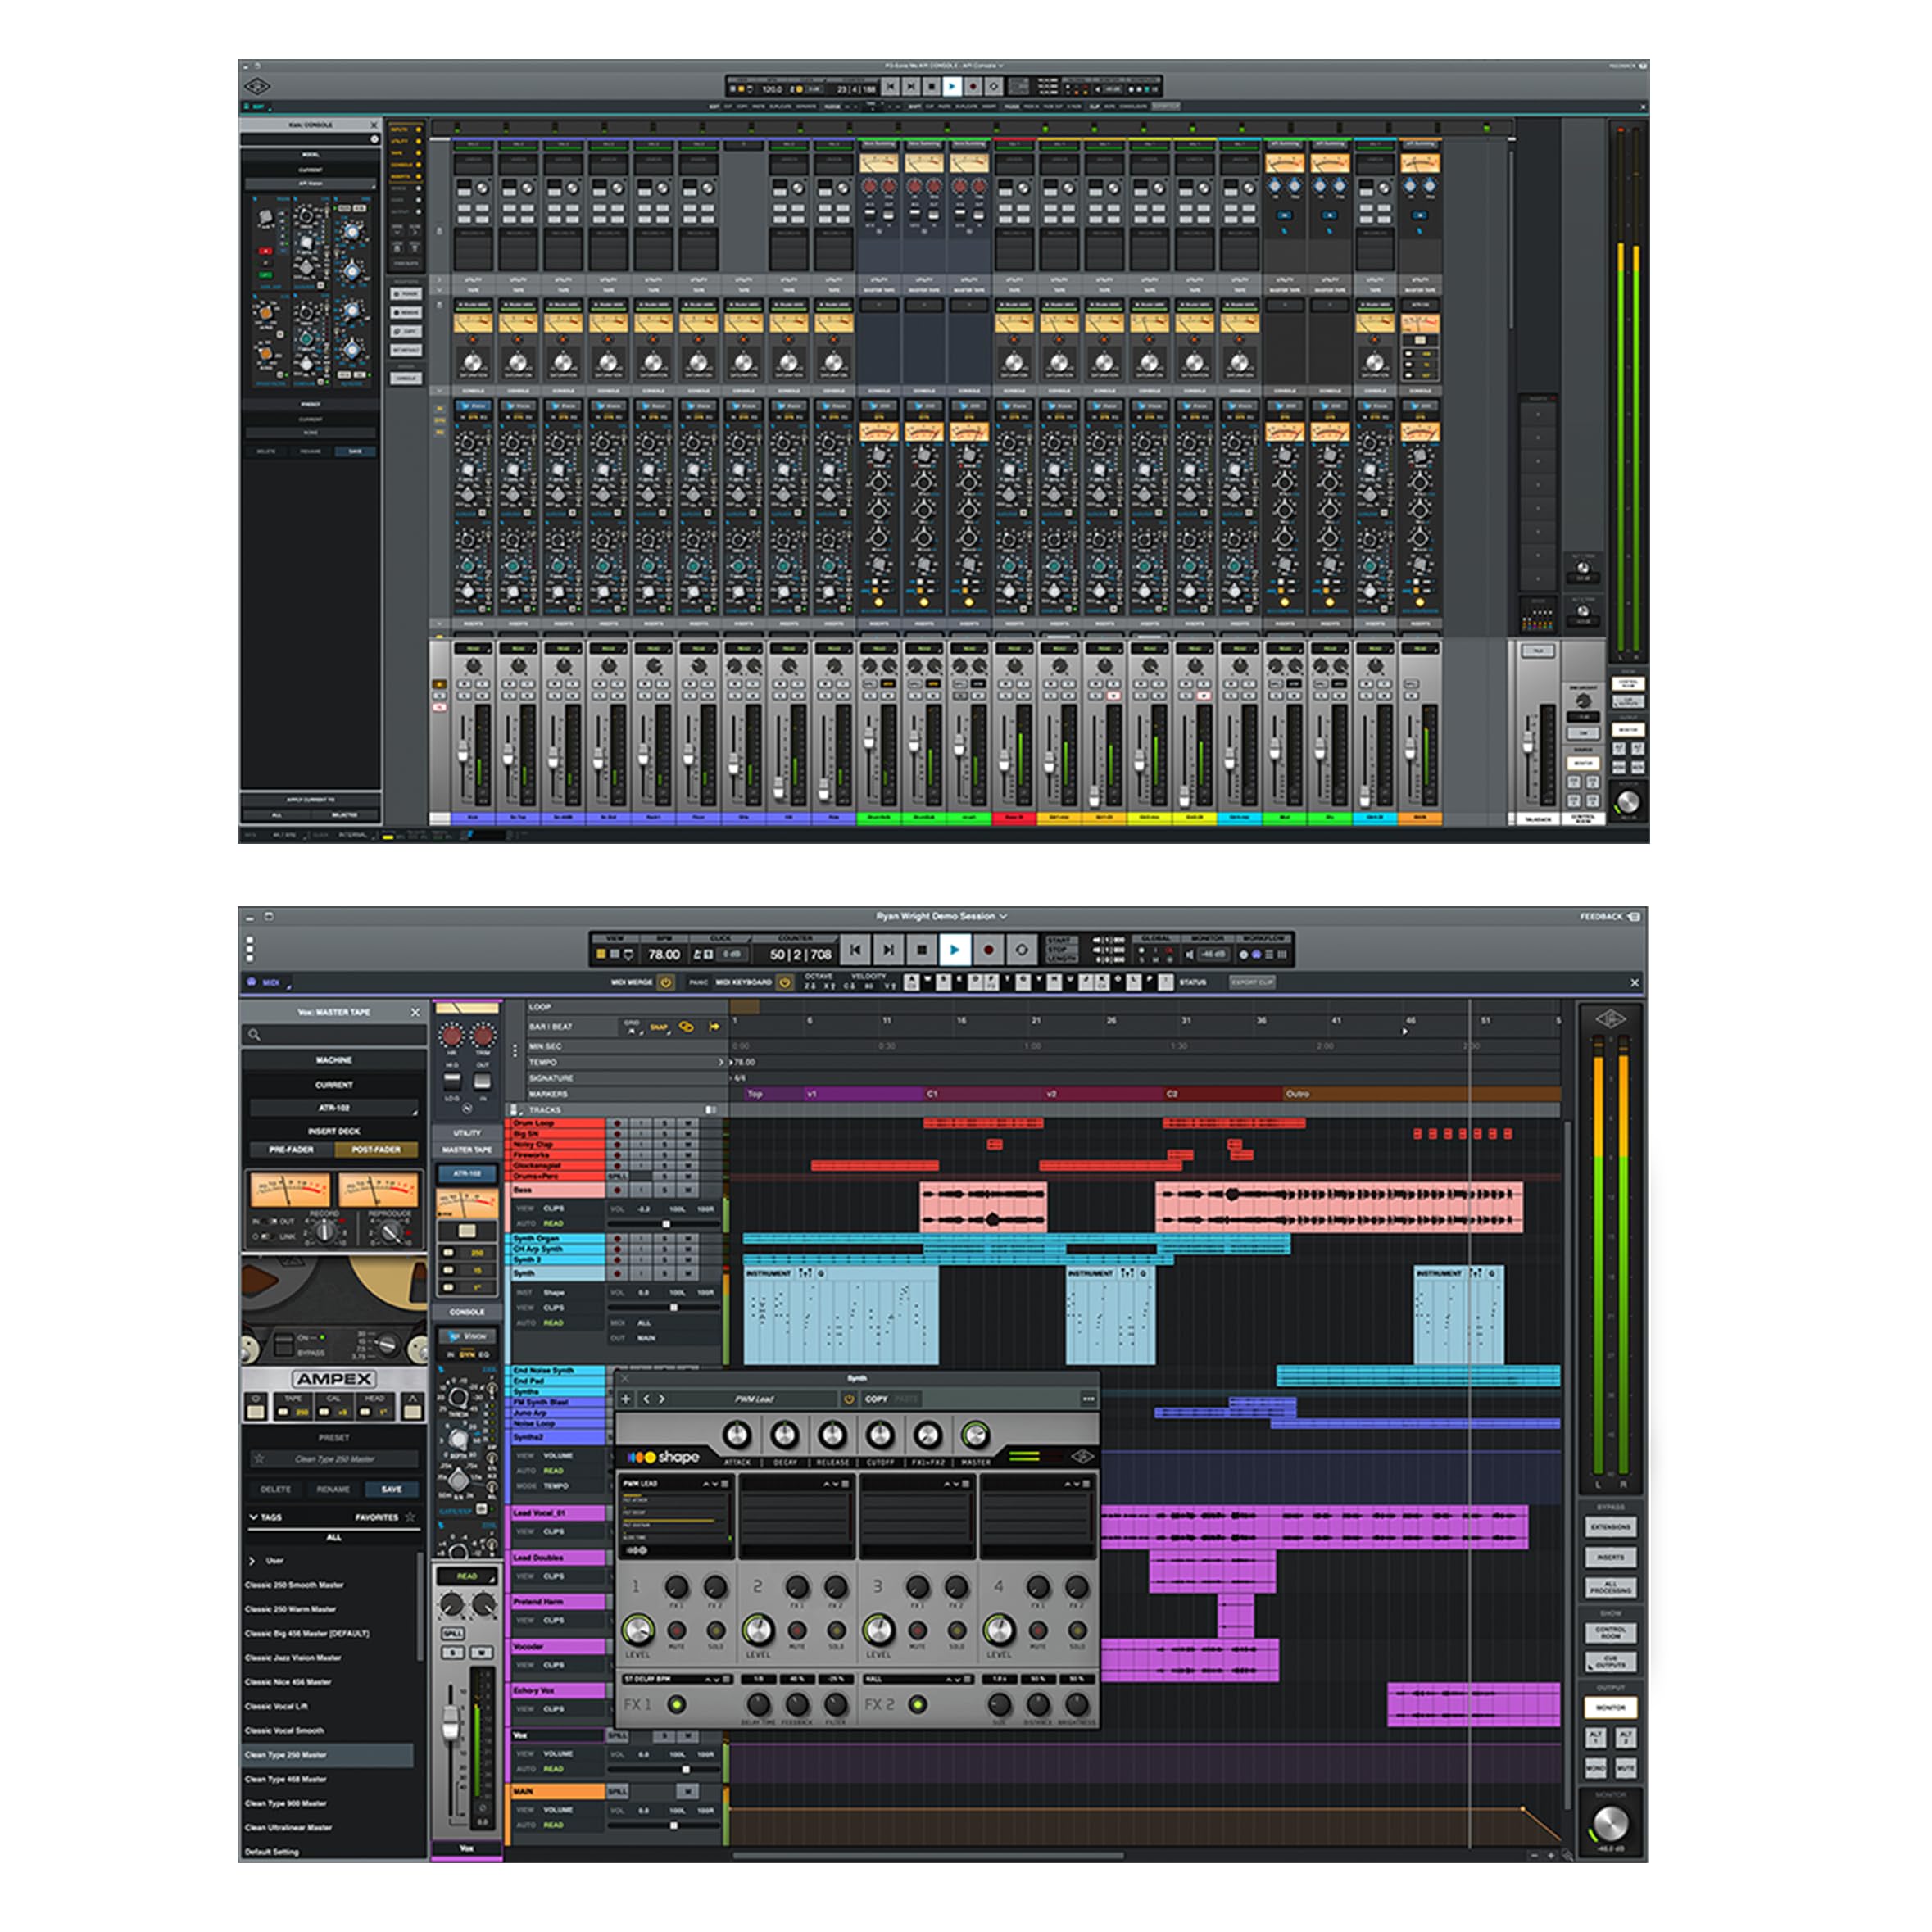Toggle the MIDI KEYBOARD power switch
This screenshot has height=1932, width=1932.
[785, 983]
